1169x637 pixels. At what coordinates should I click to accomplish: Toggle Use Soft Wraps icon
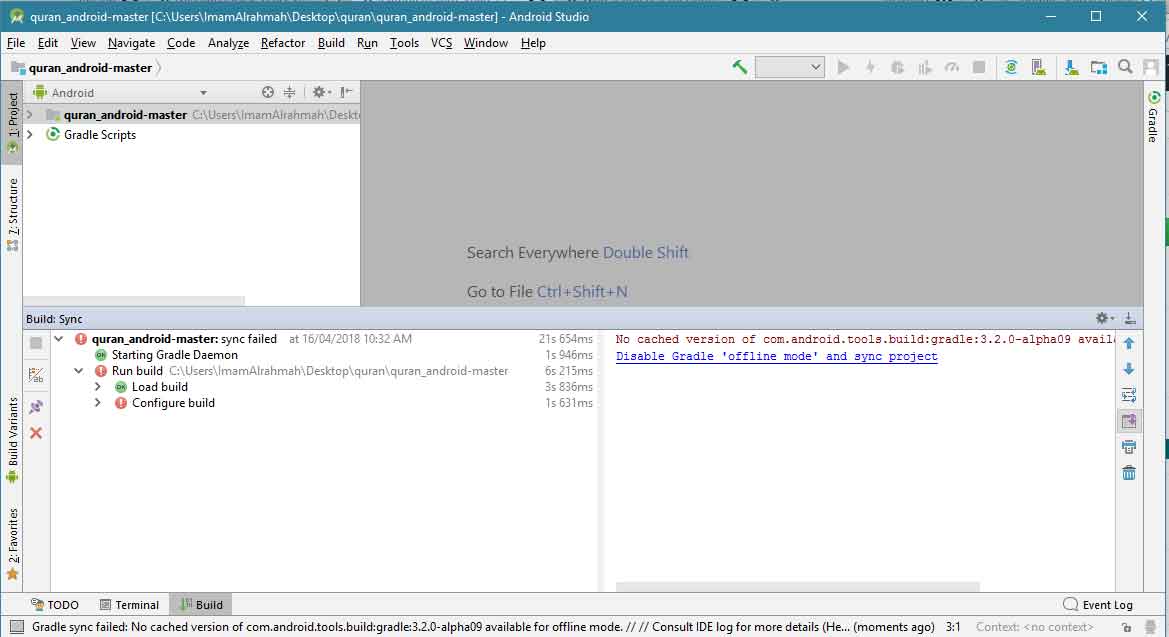click(1129, 395)
